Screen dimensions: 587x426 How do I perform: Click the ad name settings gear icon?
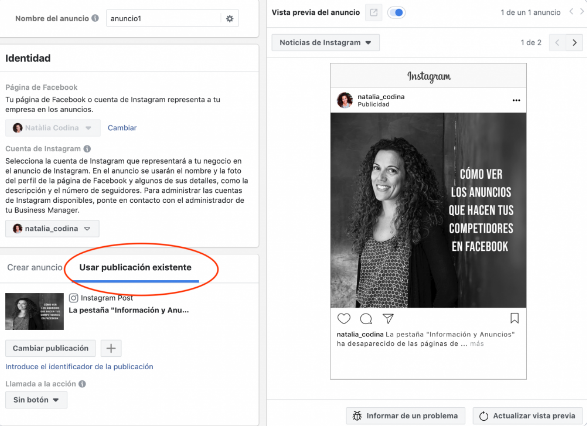point(229,18)
